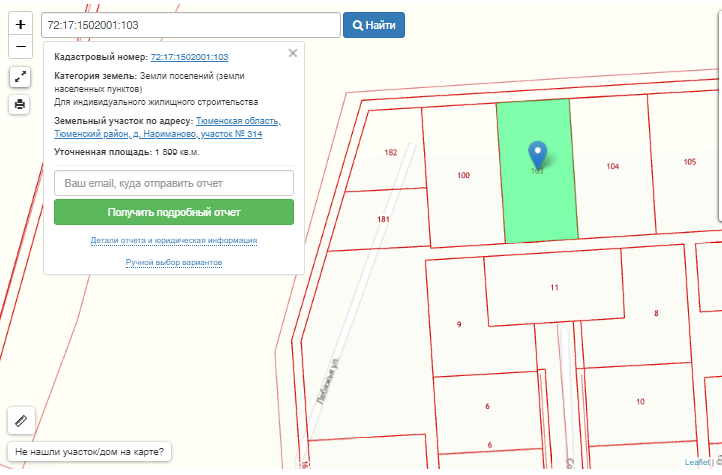Viewport: 722px width, 475px height.
Task: Open Детали отчета и юридическая информация
Action: click(173, 241)
